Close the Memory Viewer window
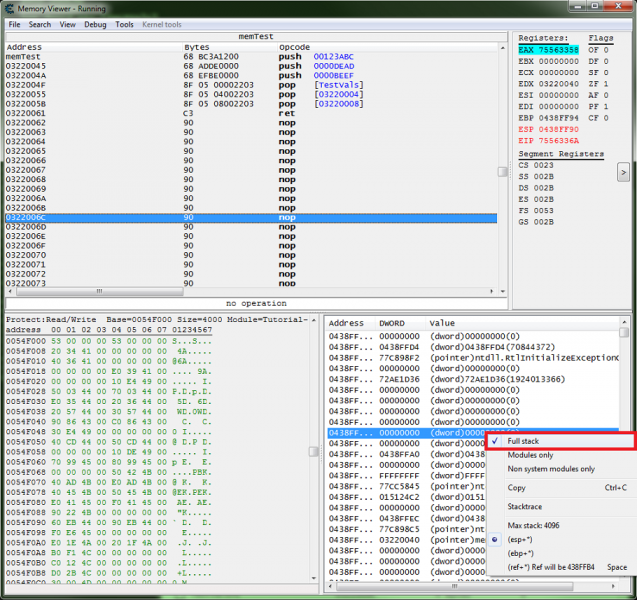This screenshot has width=637, height=600. tap(619, 7)
